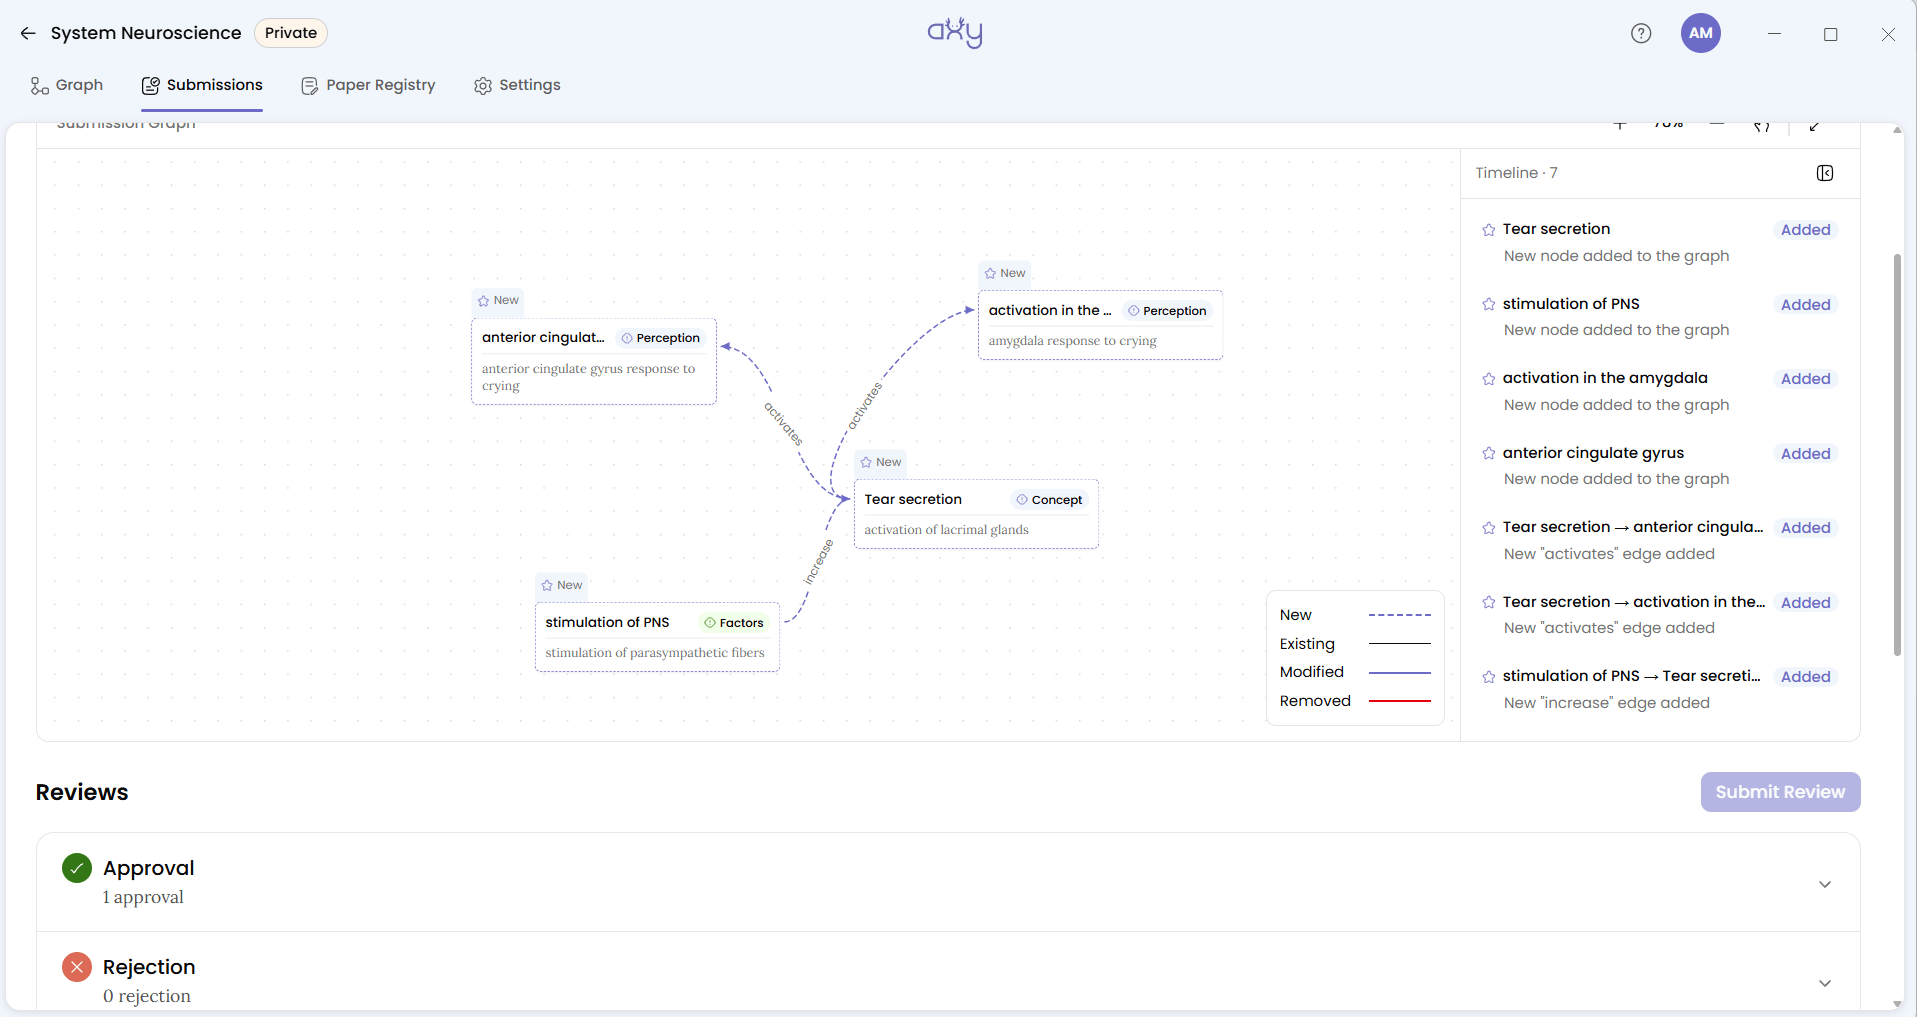Click the 'Removed' legend entry

click(x=1355, y=701)
